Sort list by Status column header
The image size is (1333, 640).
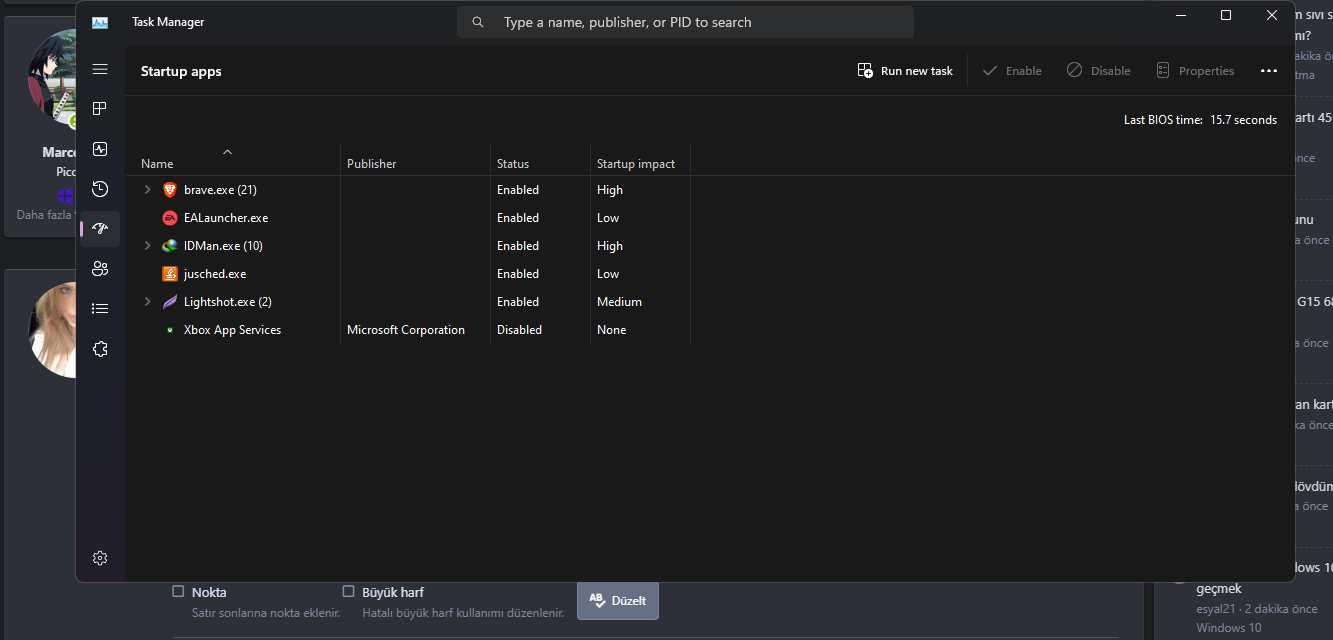pyautogui.click(x=513, y=164)
